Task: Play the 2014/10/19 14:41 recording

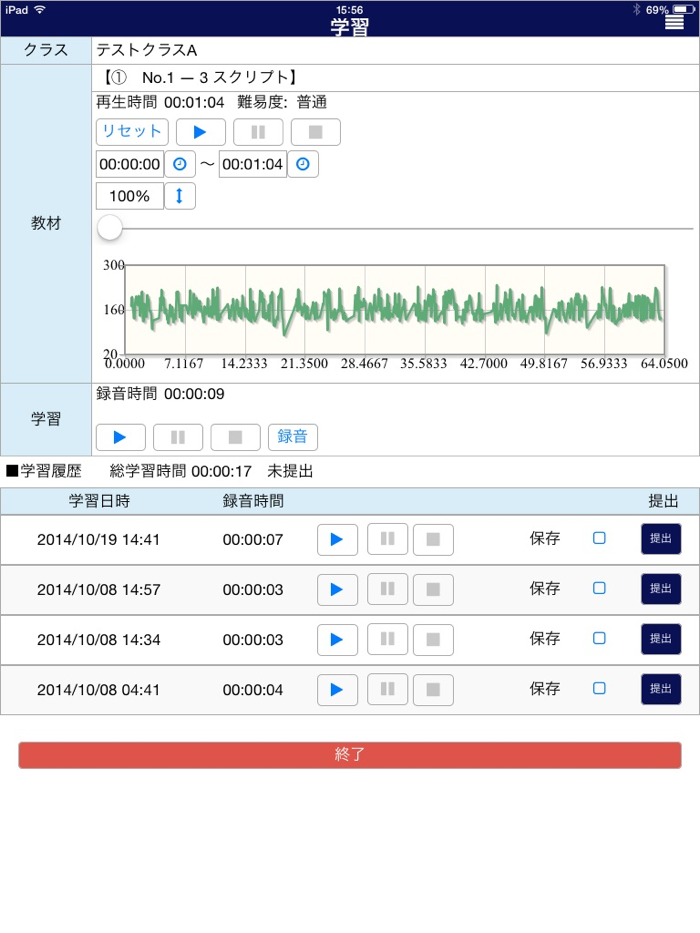Action: (337, 540)
